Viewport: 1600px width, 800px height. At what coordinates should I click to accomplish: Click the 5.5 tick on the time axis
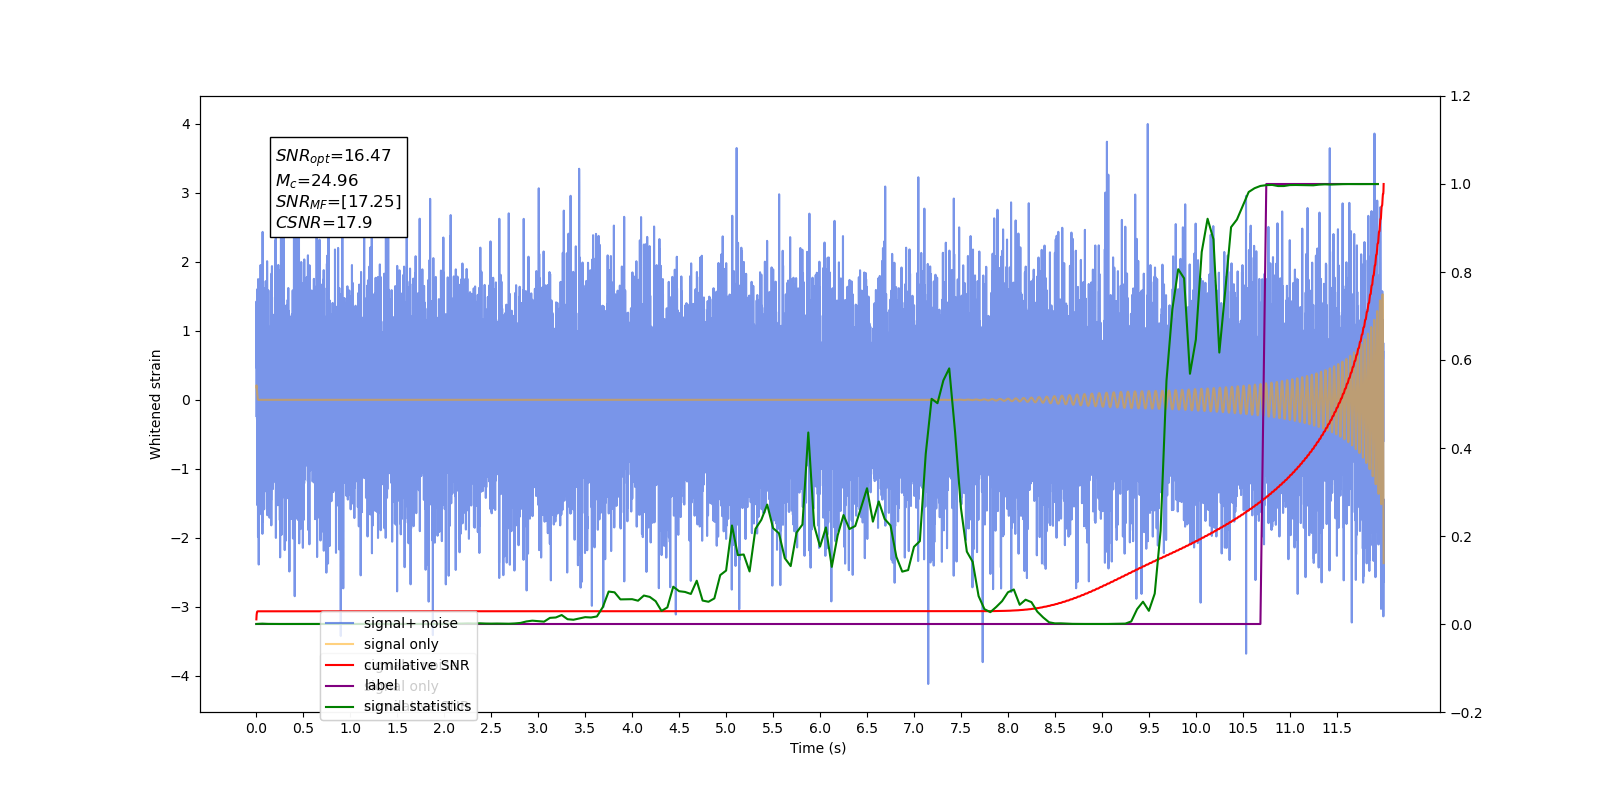pos(773,728)
